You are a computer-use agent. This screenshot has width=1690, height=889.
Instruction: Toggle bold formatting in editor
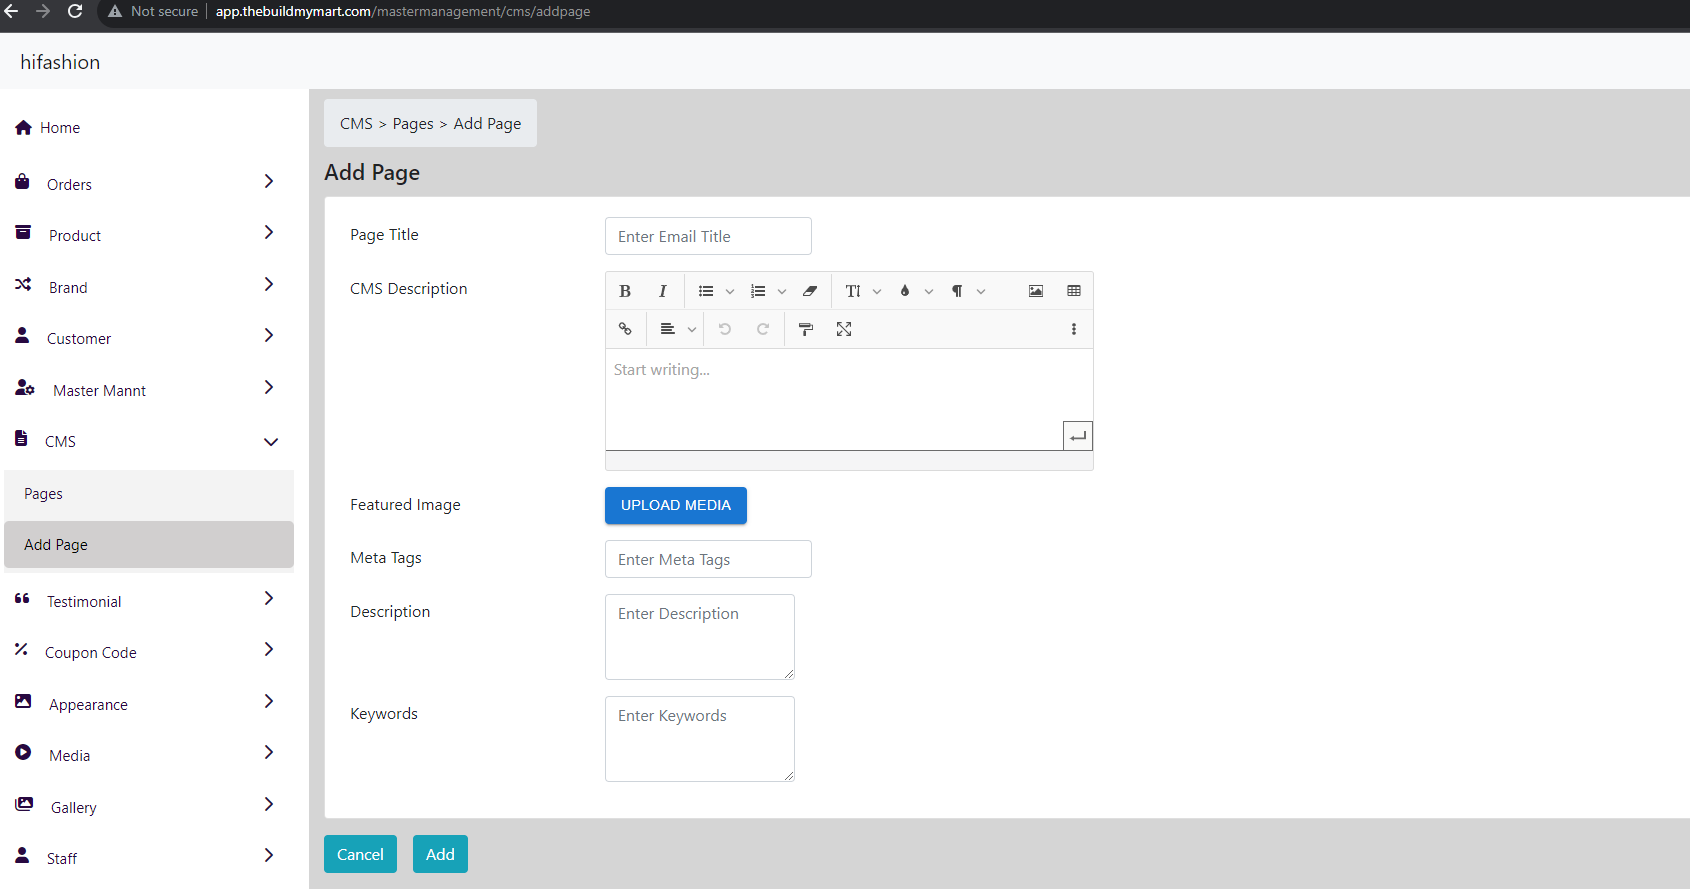point(625,291)
